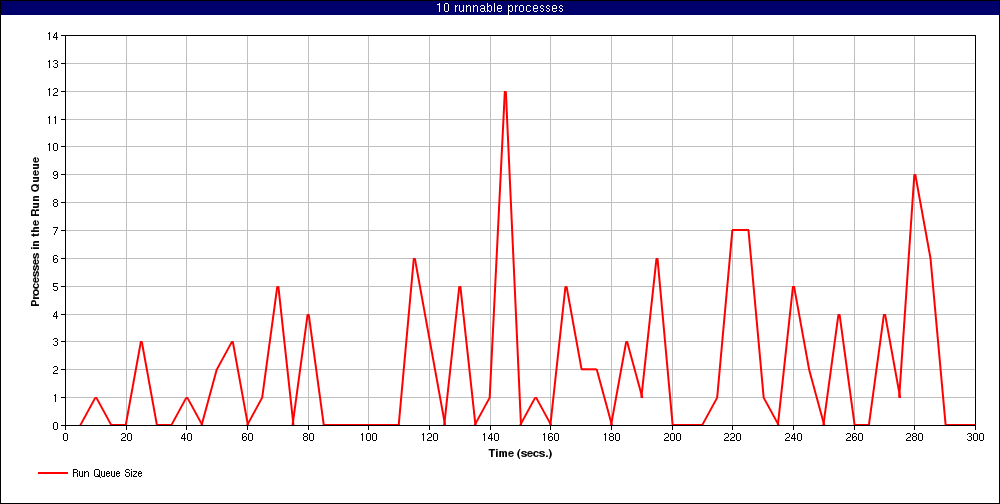Click the peak of 3 at 185 seconds
The width and height of the screenshot is (1000, 504).
tap(626, 342)
